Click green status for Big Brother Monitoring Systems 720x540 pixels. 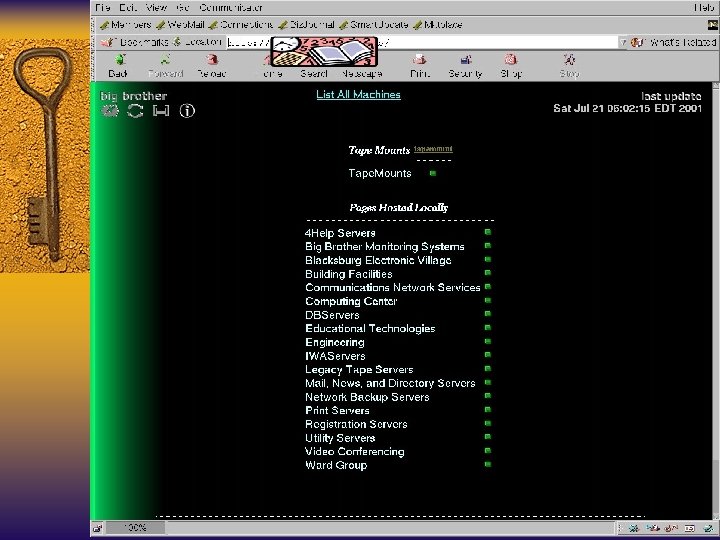click(488, 246)
